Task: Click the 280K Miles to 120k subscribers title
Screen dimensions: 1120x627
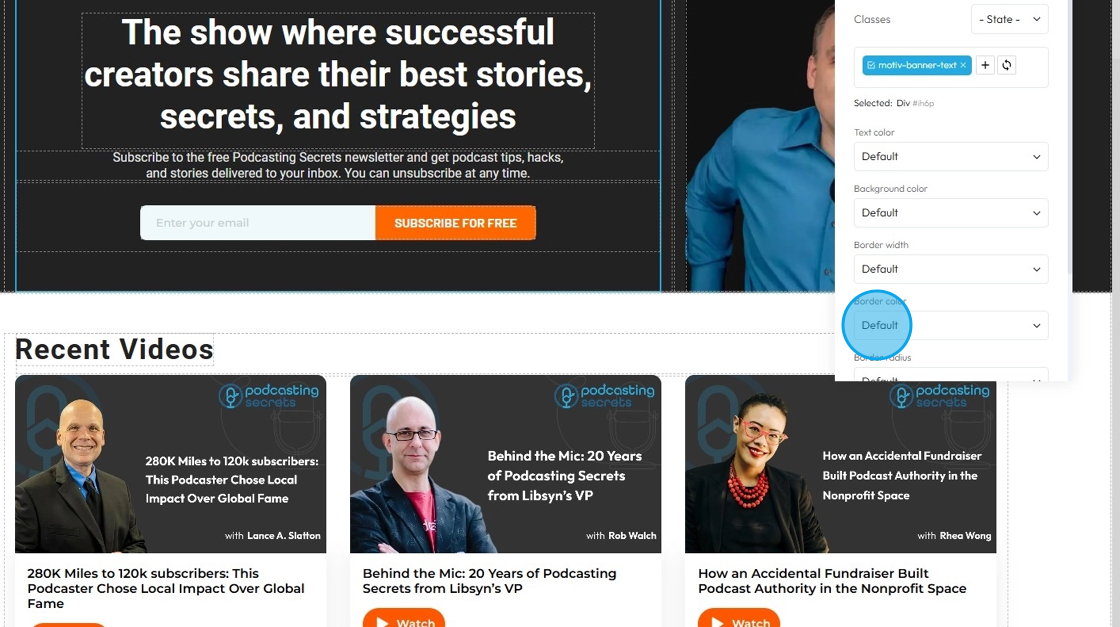Action: (166, 588)
